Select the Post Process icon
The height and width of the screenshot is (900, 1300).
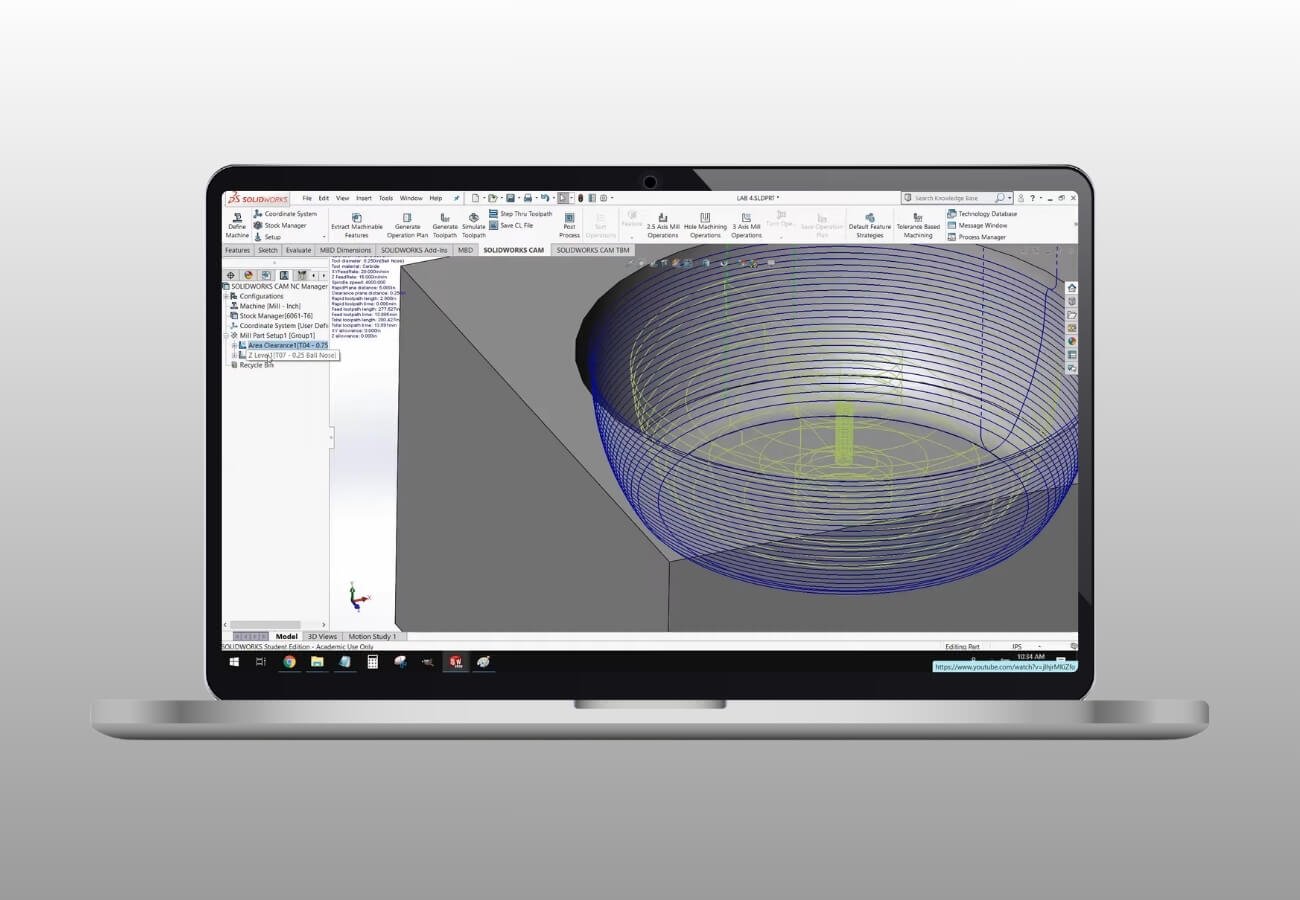click(x=569, y=218)
